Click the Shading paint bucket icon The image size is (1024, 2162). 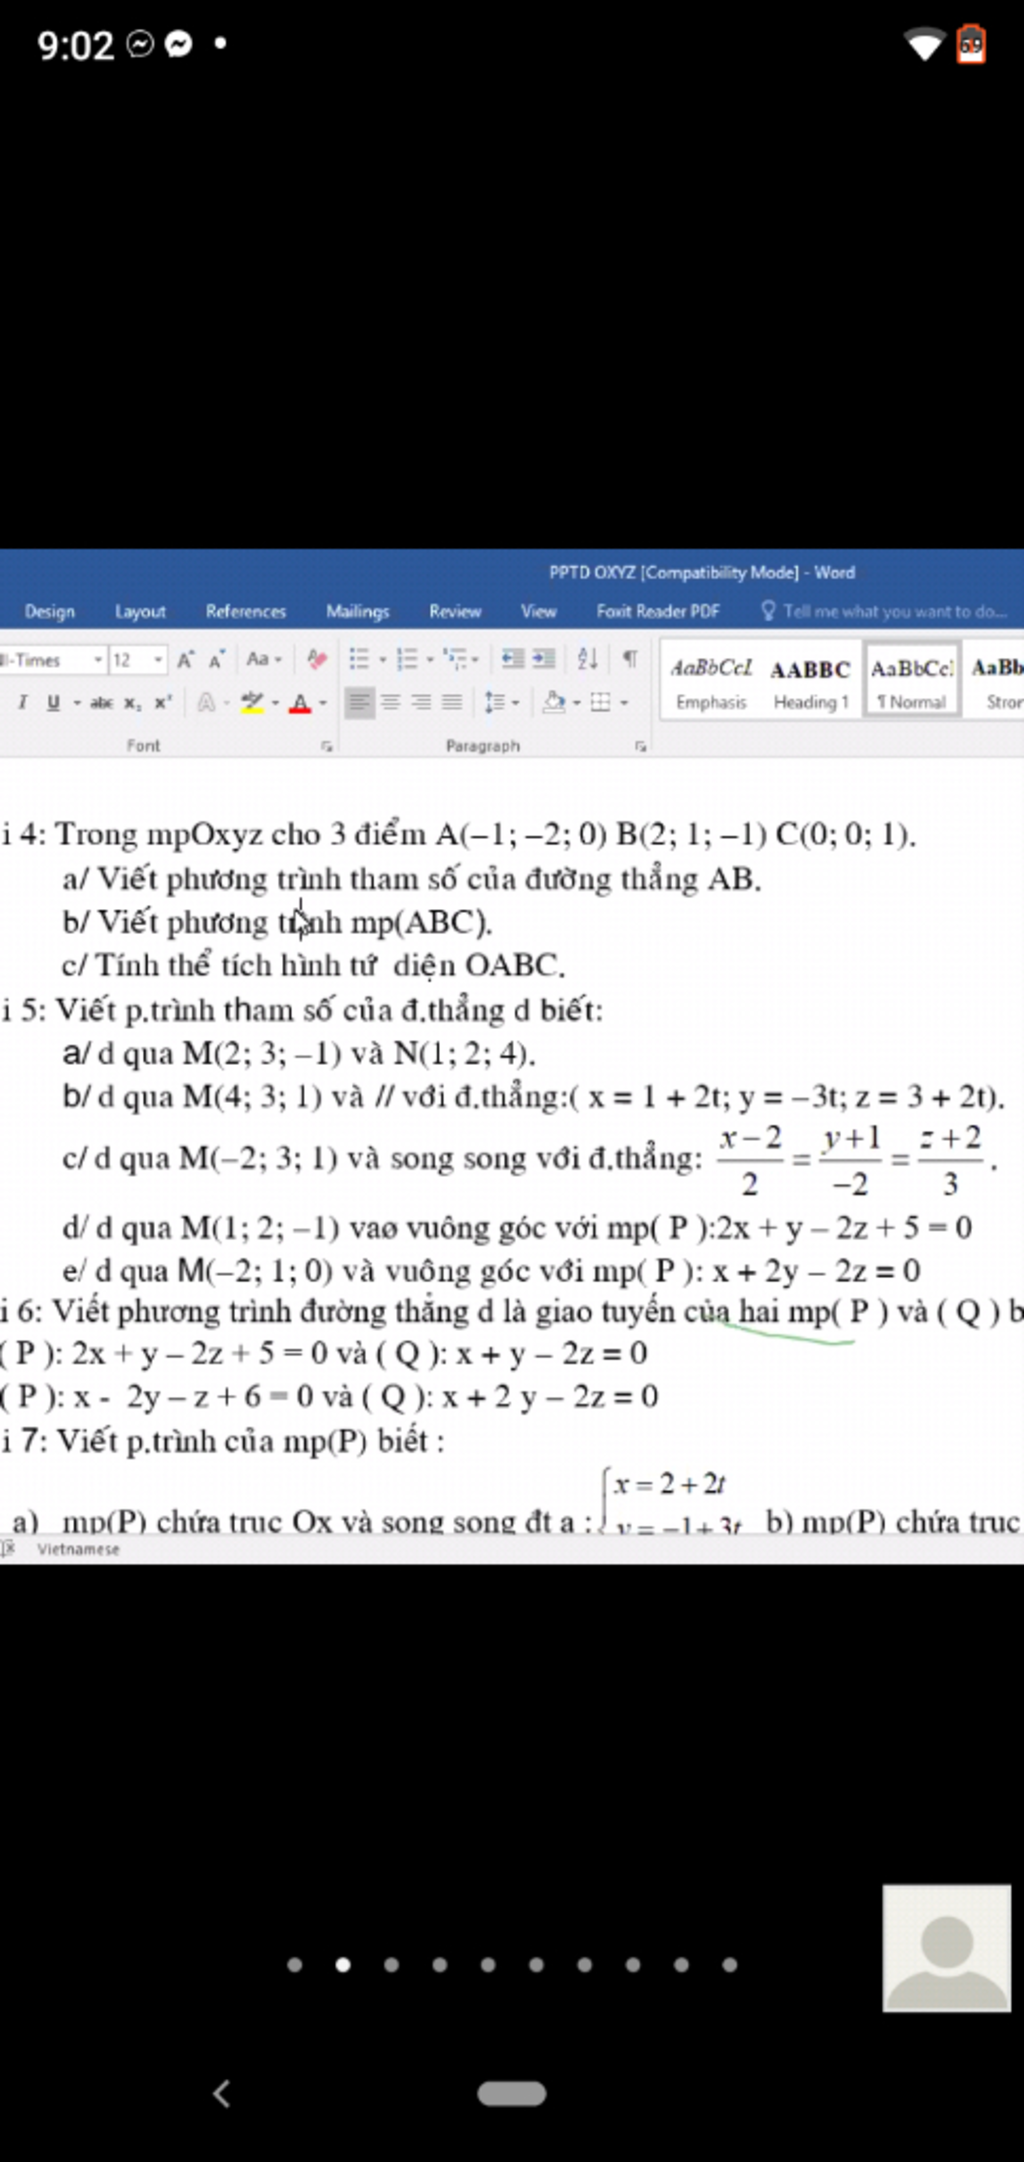click(x=553, y=703)
